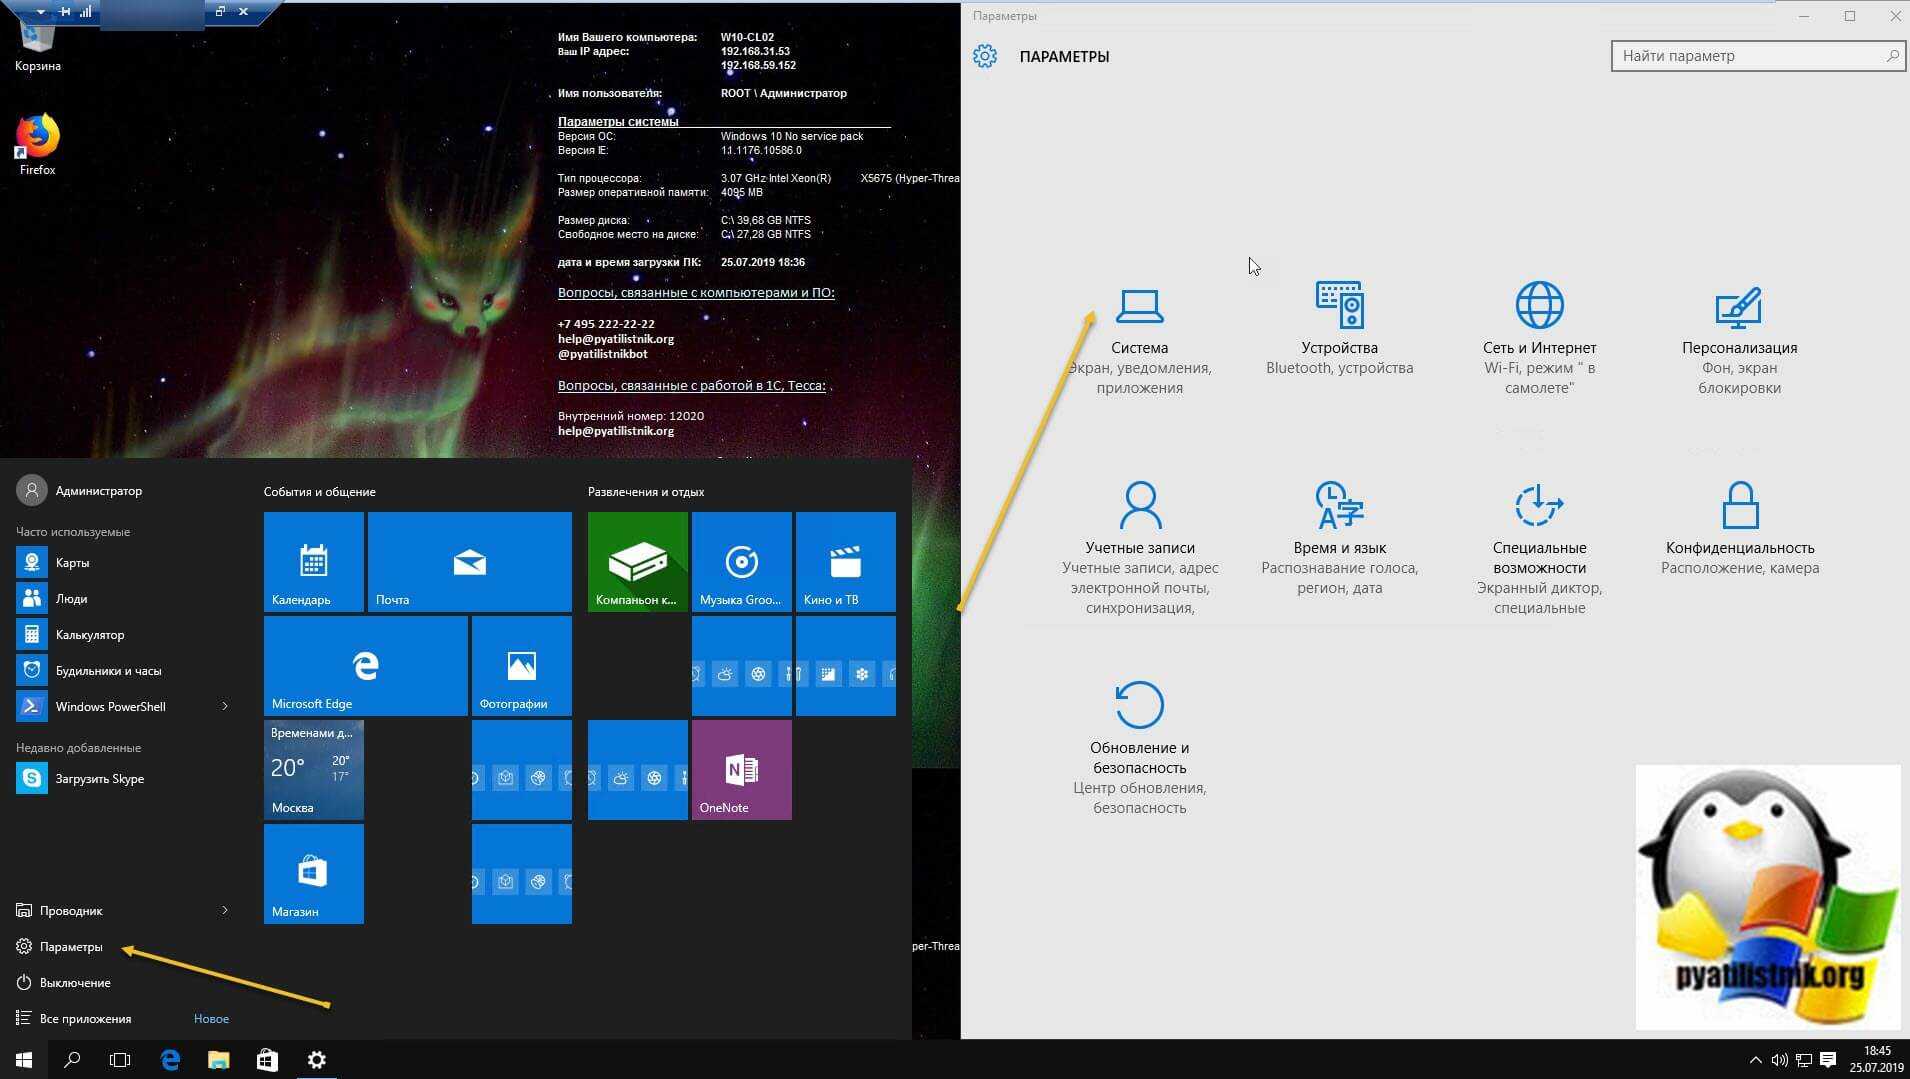Open the Календарь tile
The width and height of the screenshot is (1910, 1079).
point(314,562)
